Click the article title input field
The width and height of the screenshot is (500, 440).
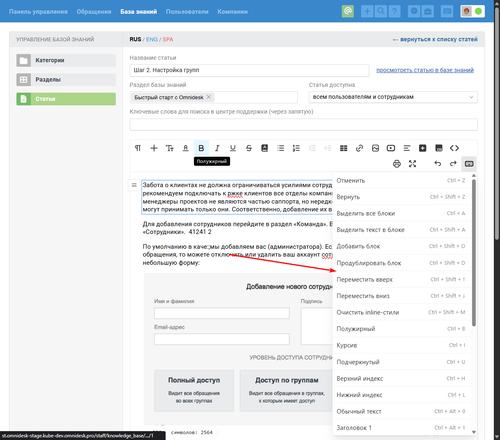coord(249,70)
